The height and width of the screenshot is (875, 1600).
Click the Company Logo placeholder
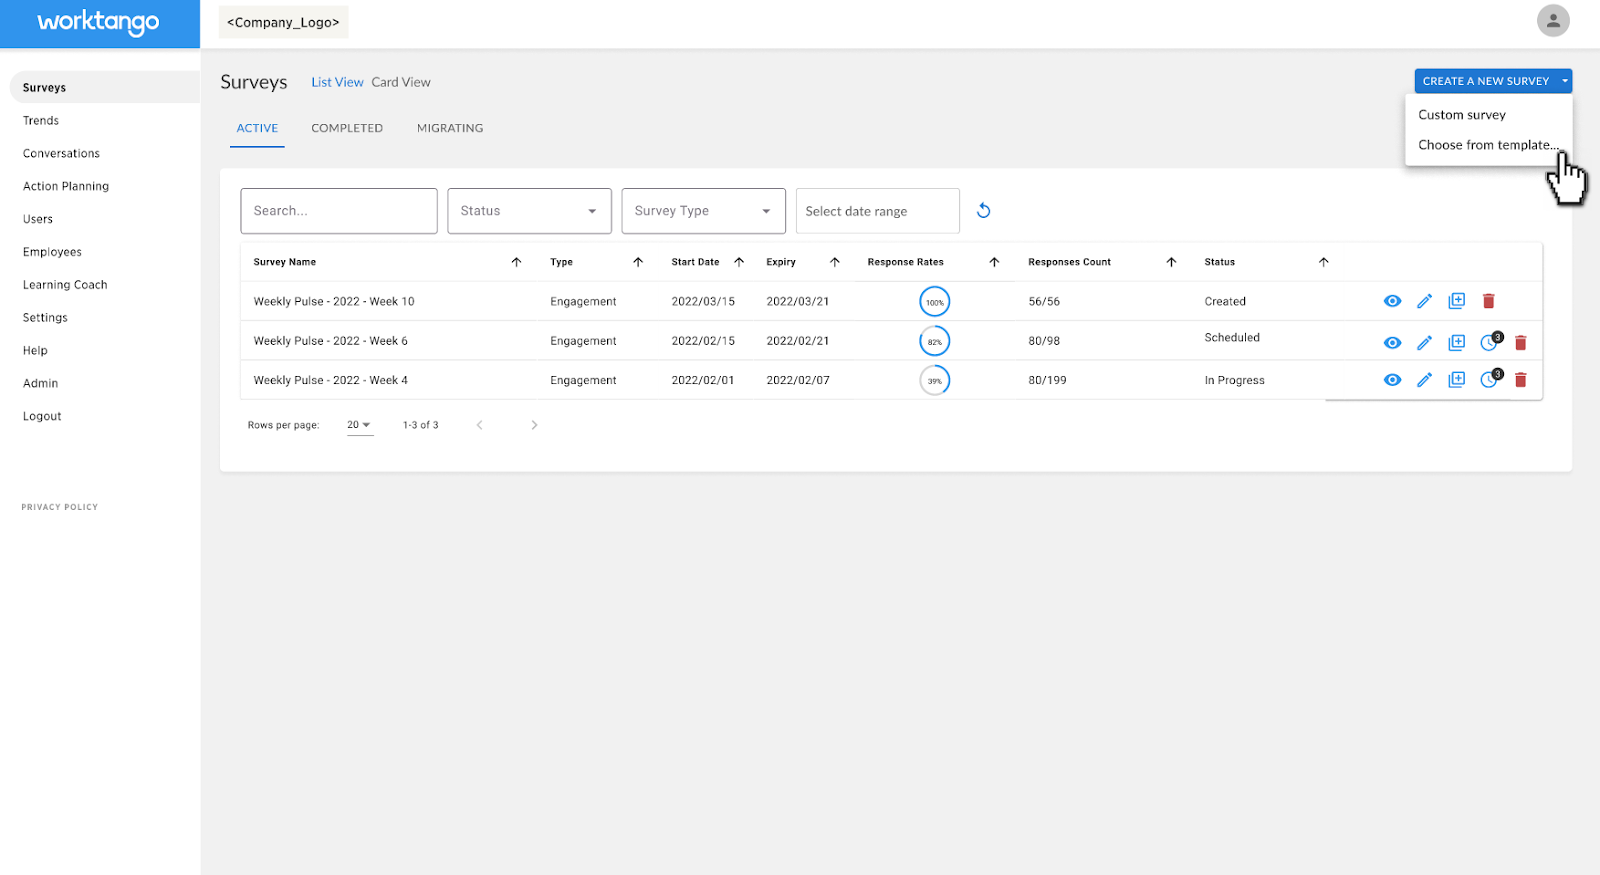pos(283,22)
